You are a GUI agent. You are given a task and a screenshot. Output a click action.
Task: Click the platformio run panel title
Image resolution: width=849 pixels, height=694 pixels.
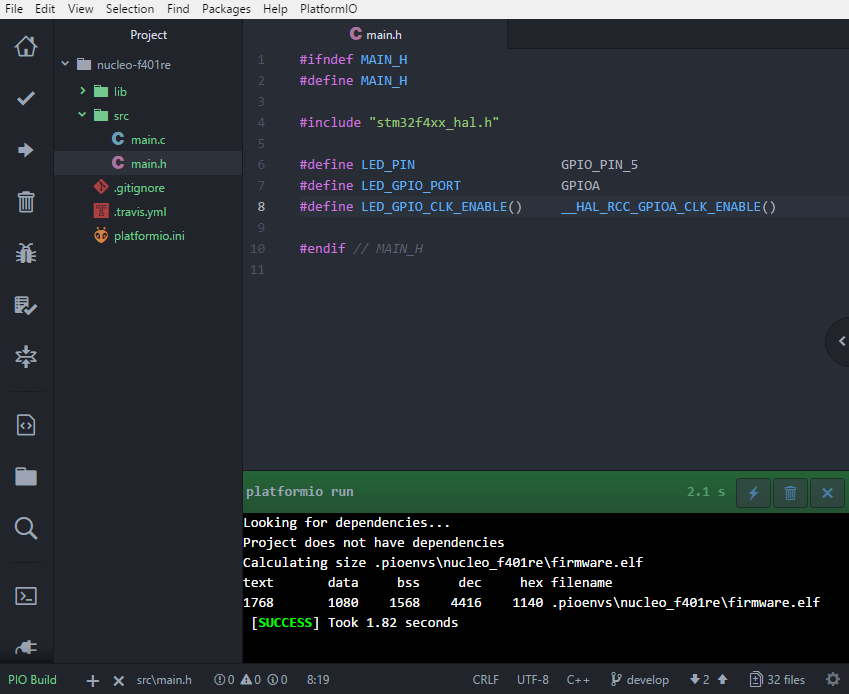point(299,492)
